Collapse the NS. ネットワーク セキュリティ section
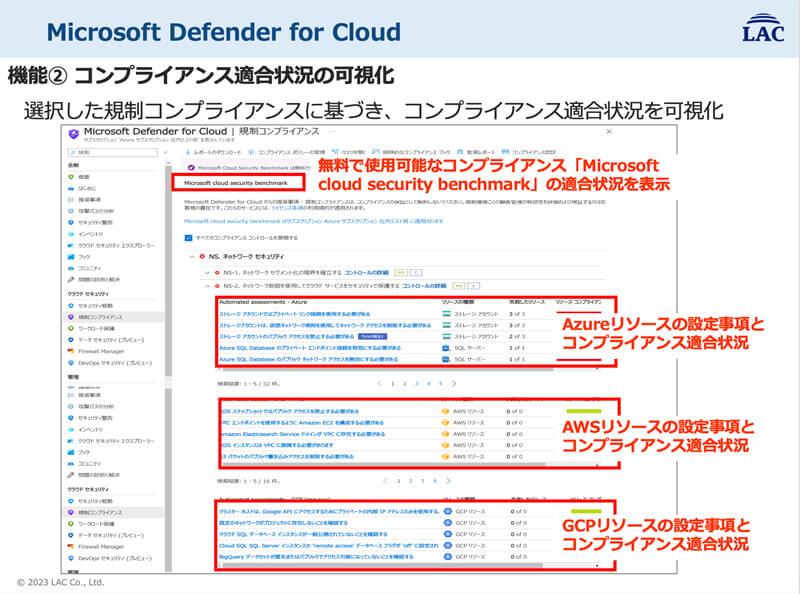This screenshot has height=594, width=800. (192, 257)
